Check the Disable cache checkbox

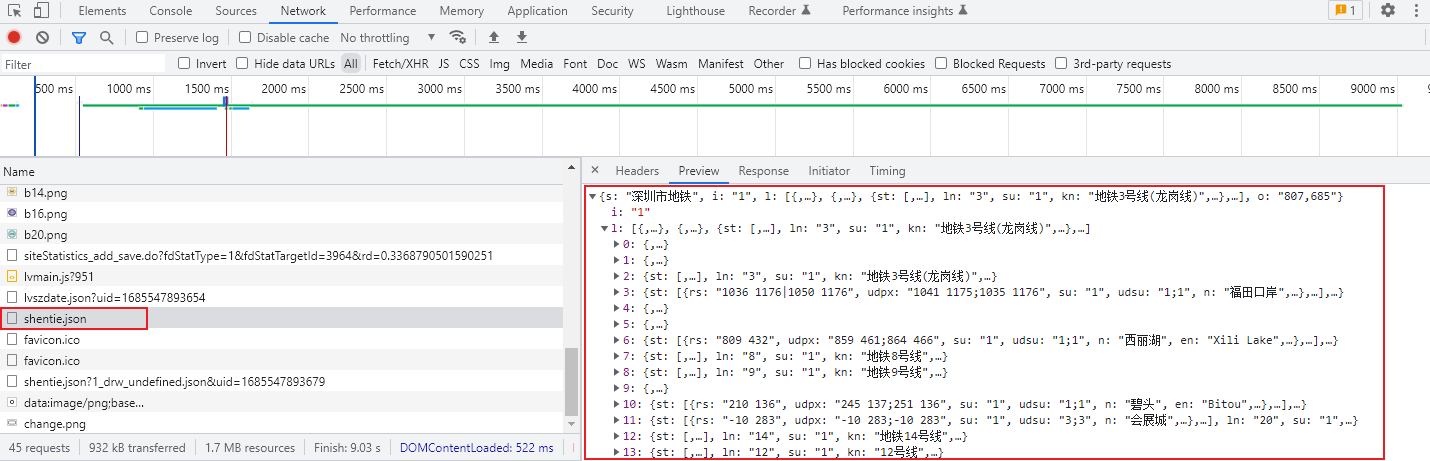[x=245, y=38]
